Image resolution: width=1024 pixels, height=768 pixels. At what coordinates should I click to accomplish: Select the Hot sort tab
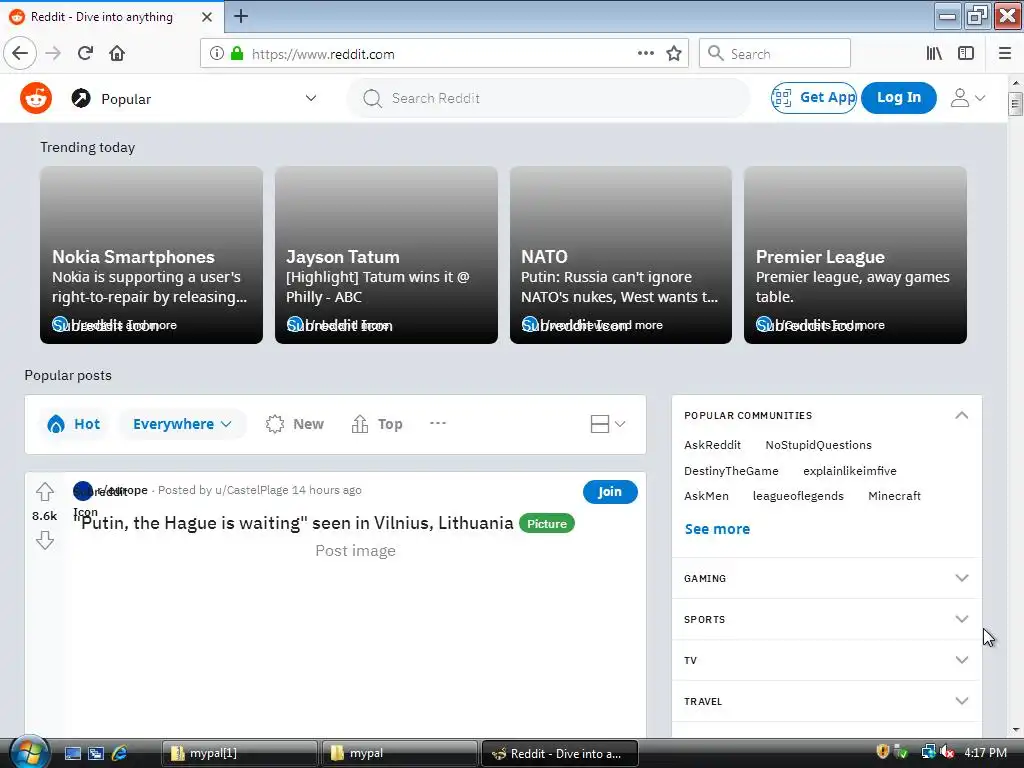[x=74, y=424]
